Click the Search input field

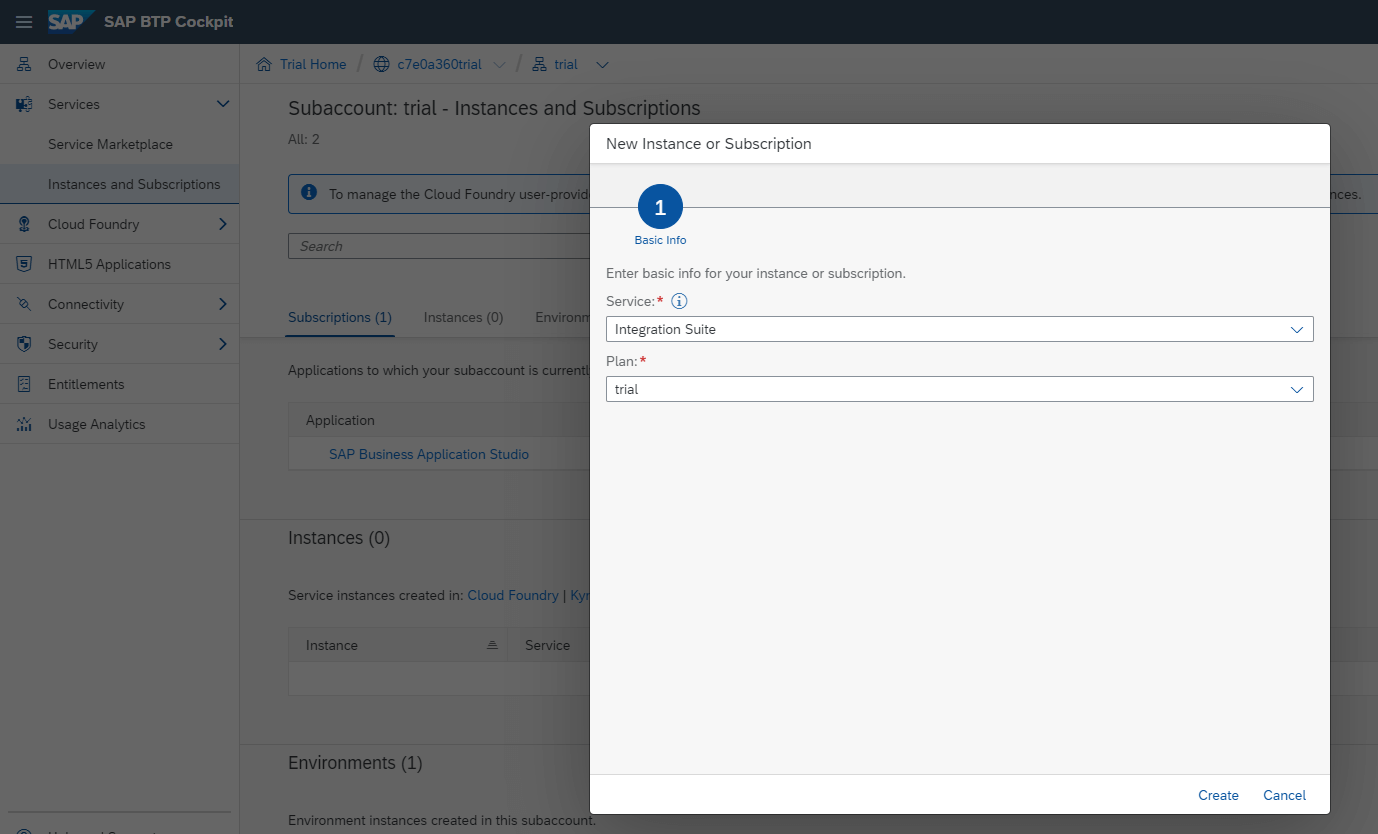[x=439, y=246]
